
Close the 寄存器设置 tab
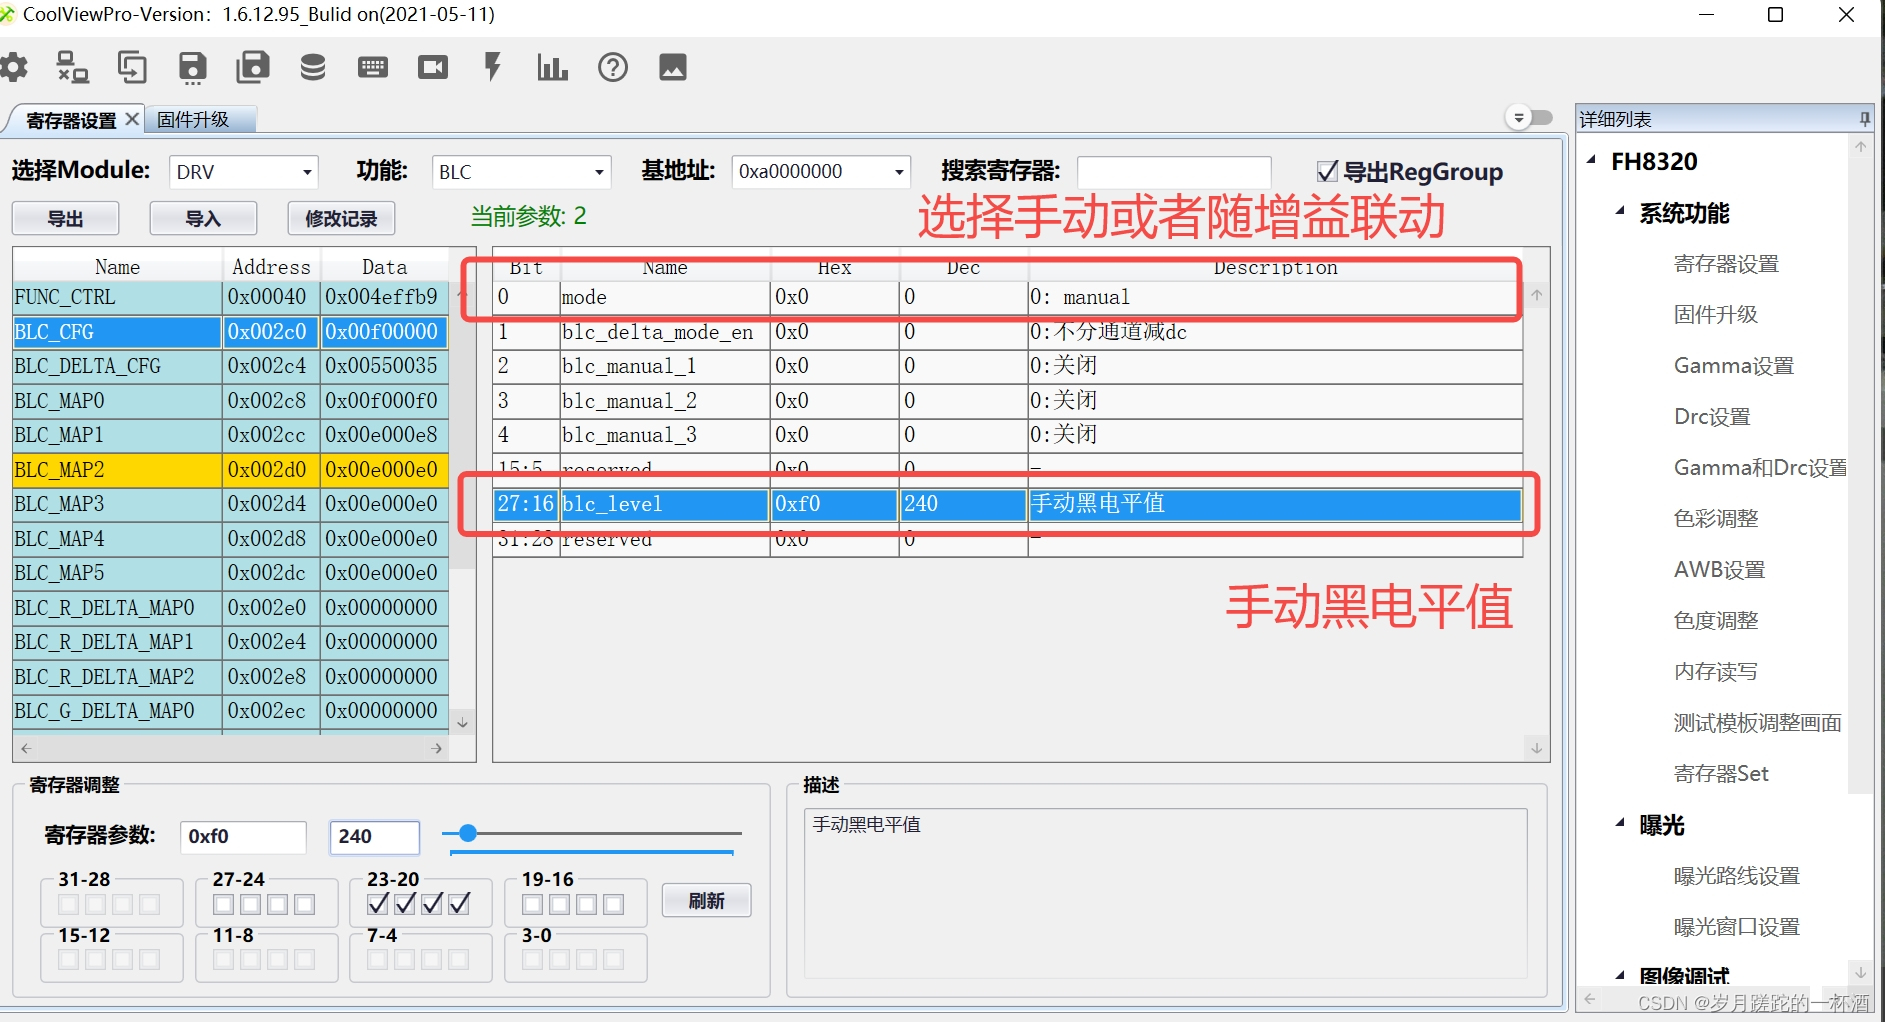tap(132, 119)
